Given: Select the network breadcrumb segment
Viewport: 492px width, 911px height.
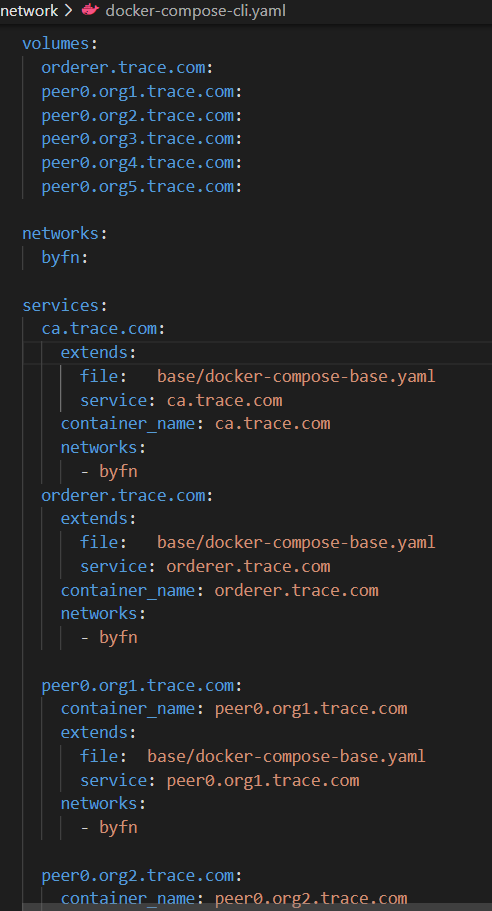Looking at the screenshot, I should point(30,10).
